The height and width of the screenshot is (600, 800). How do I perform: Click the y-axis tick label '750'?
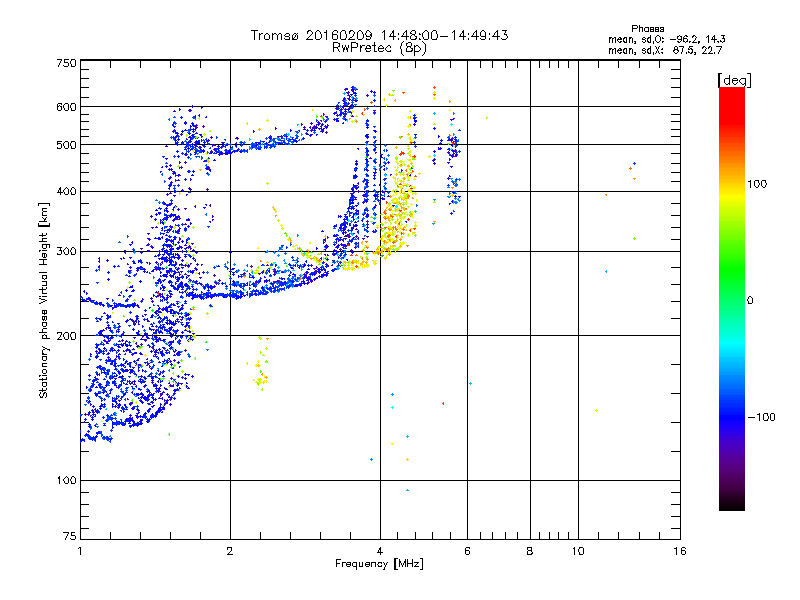[x=66, y=63]
